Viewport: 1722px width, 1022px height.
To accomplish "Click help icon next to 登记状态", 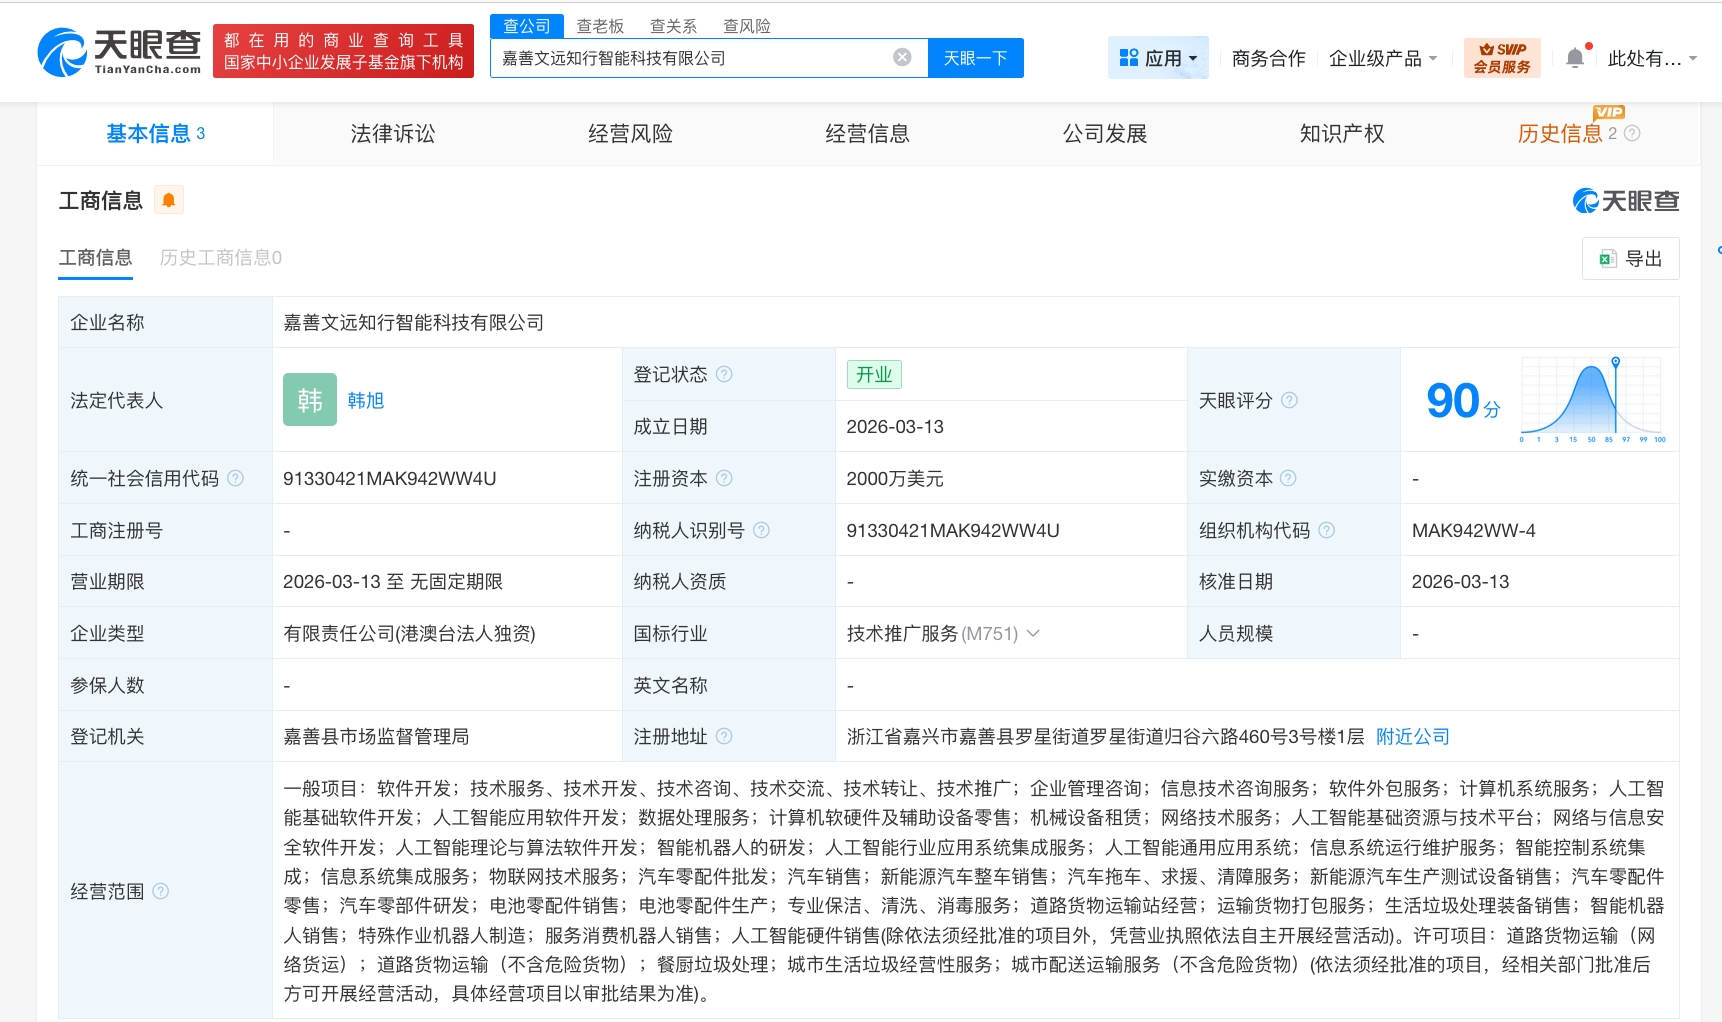I will (724, 374).
